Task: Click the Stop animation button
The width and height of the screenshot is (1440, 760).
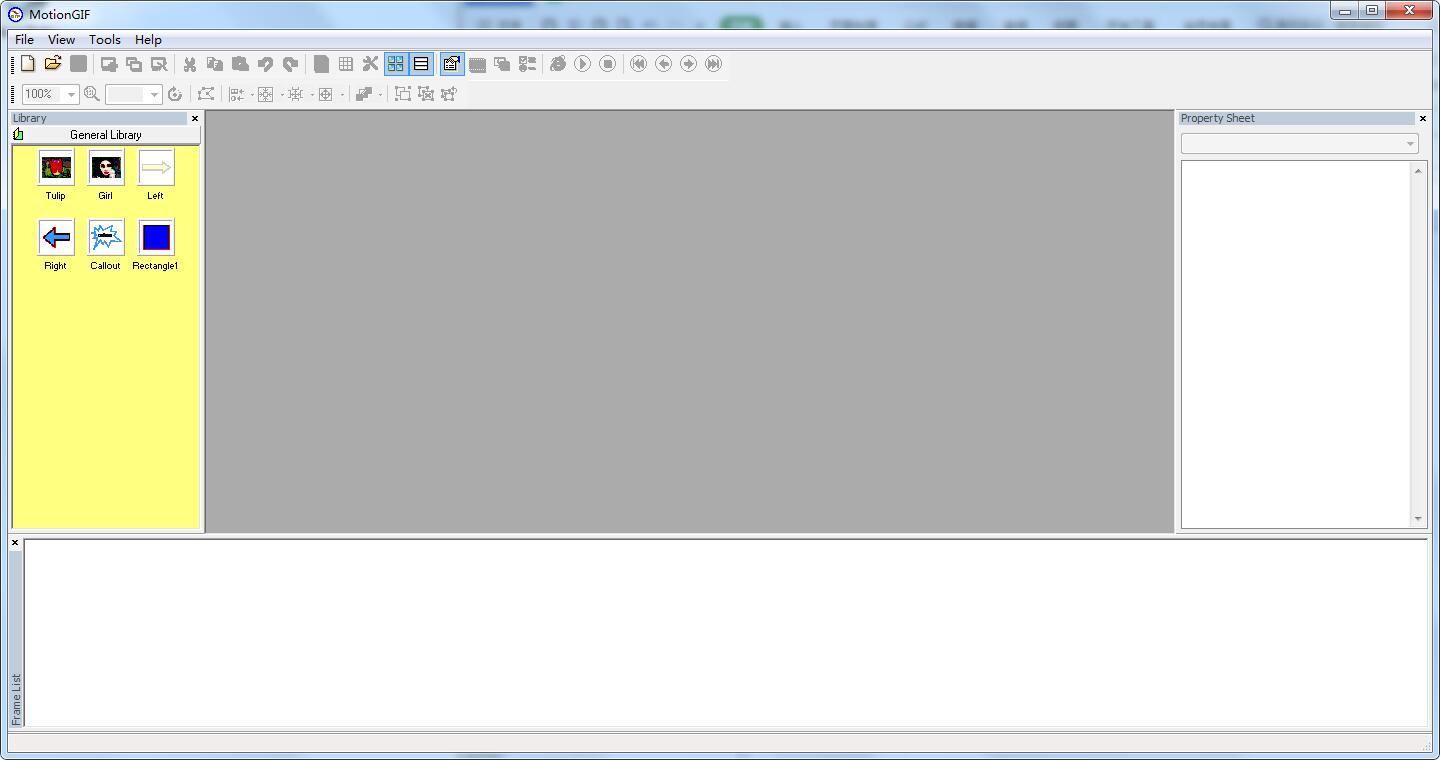Action: point(608,64)
